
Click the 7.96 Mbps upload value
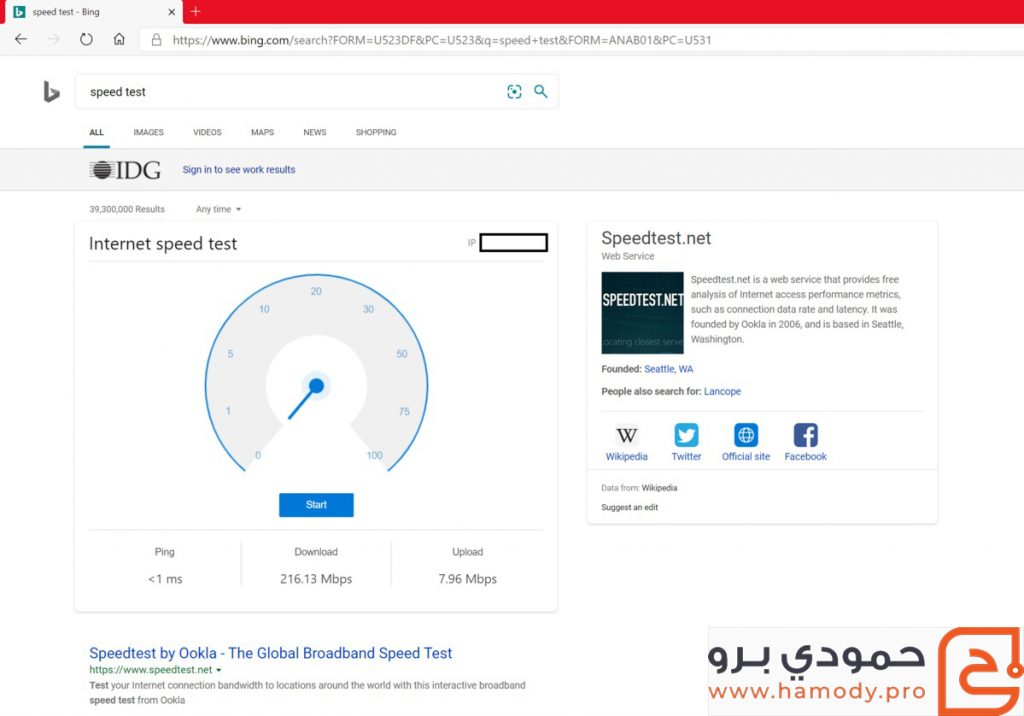468,579
